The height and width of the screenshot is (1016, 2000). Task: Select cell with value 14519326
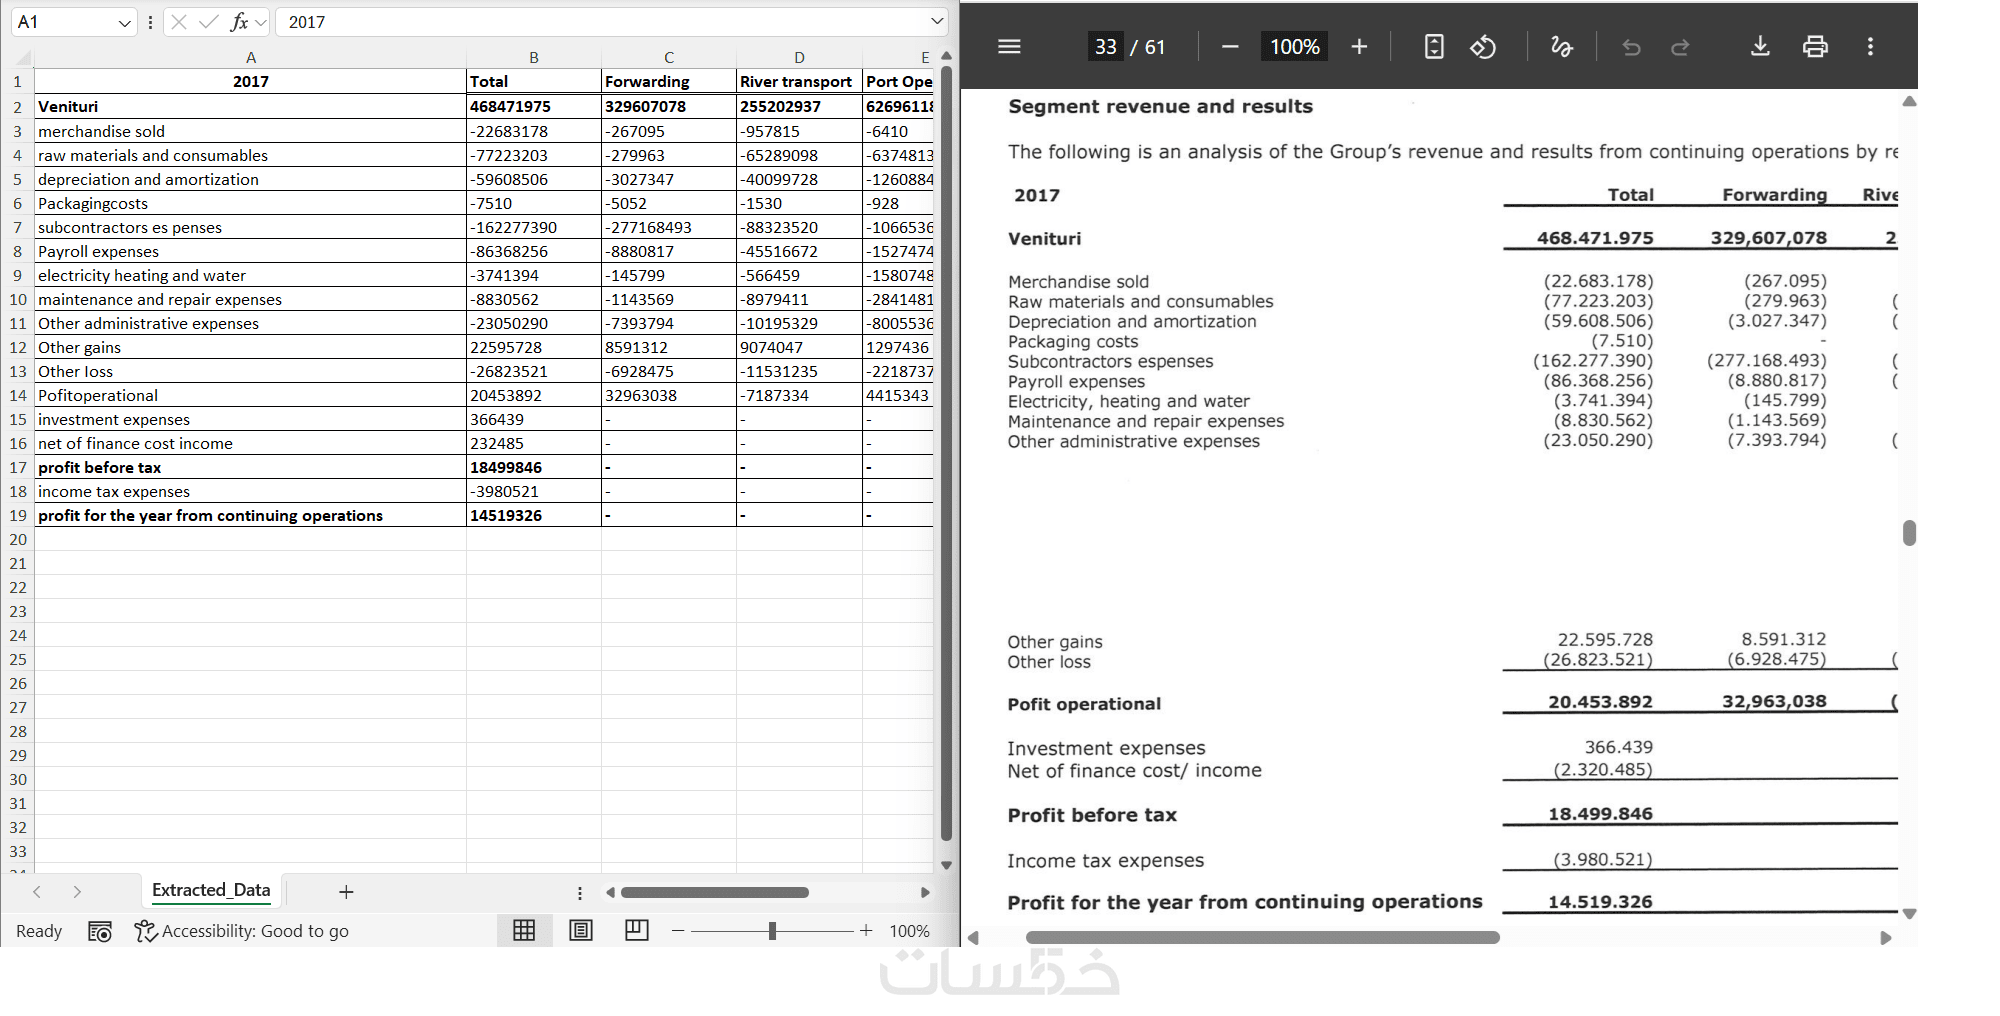click(534, 515)
